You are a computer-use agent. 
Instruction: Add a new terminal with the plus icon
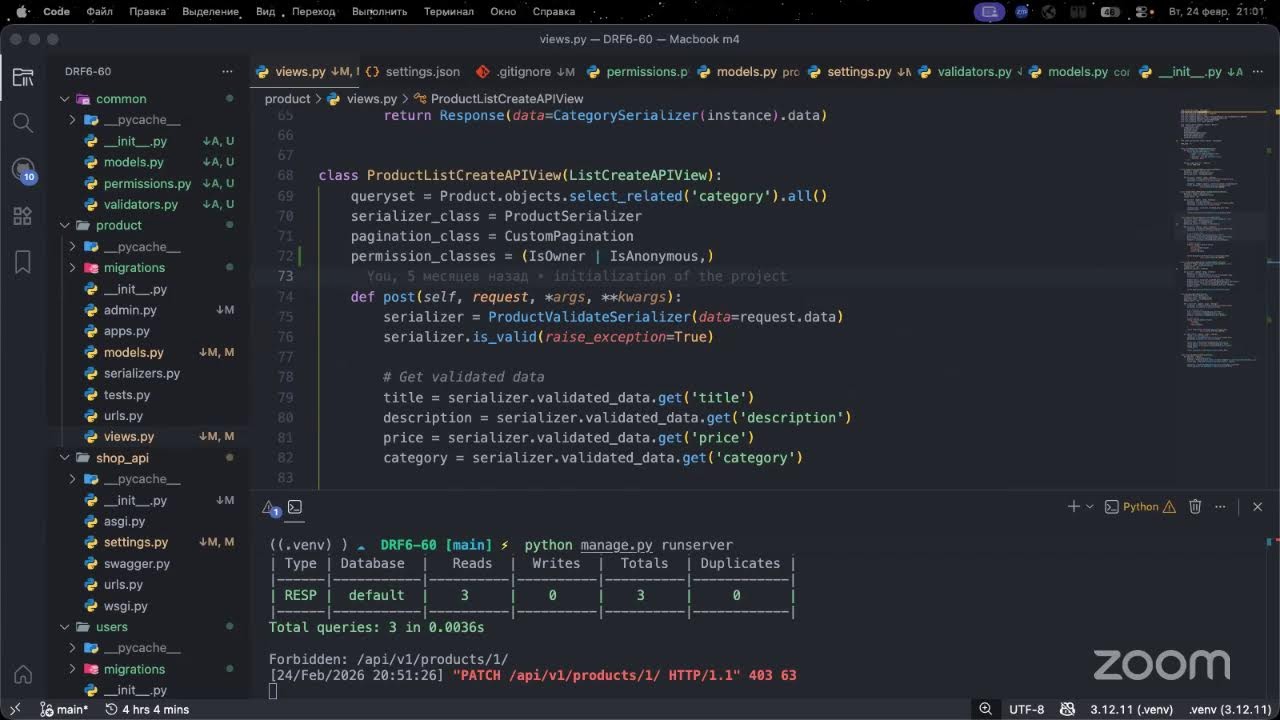(1073, 507)
